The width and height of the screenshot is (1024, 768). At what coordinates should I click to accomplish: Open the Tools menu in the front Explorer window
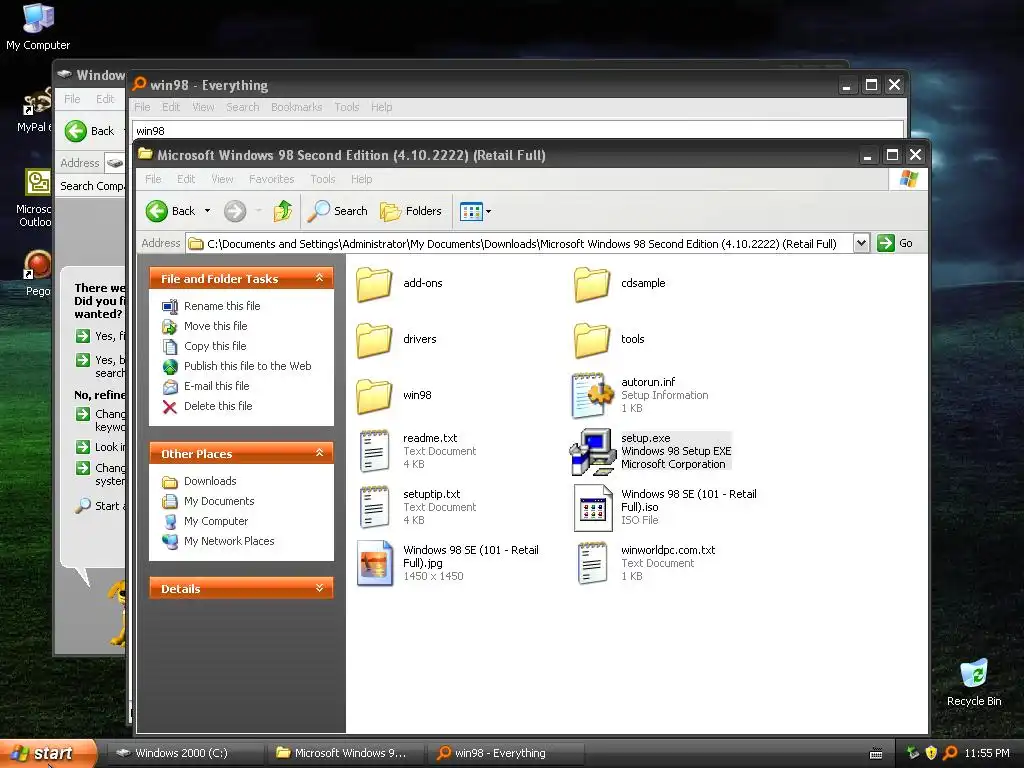click(323, 179)
